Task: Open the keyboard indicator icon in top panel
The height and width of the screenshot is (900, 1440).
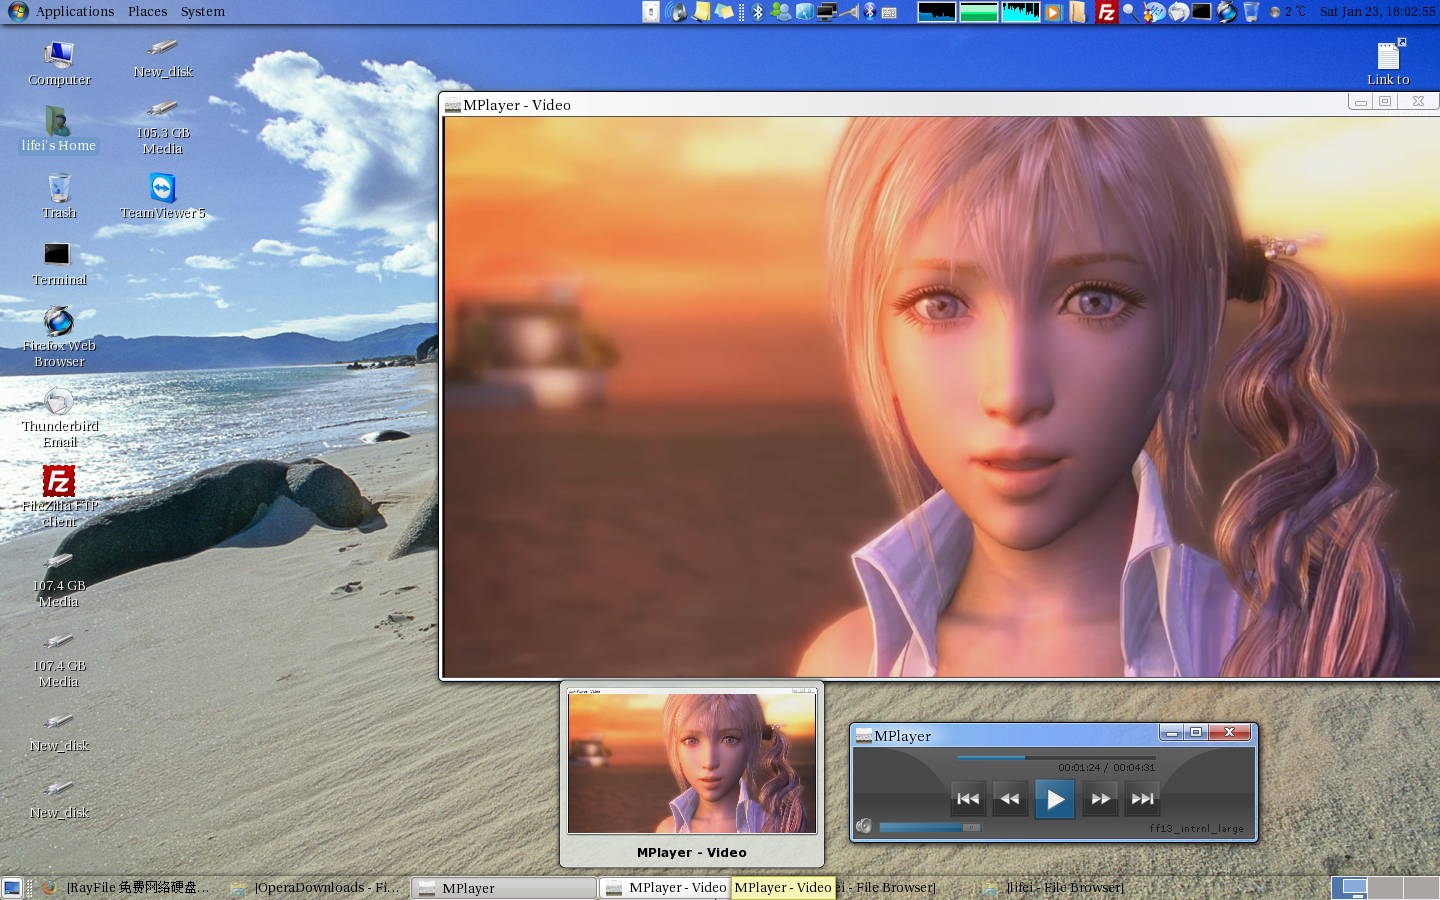Action: tap(889, 12)
